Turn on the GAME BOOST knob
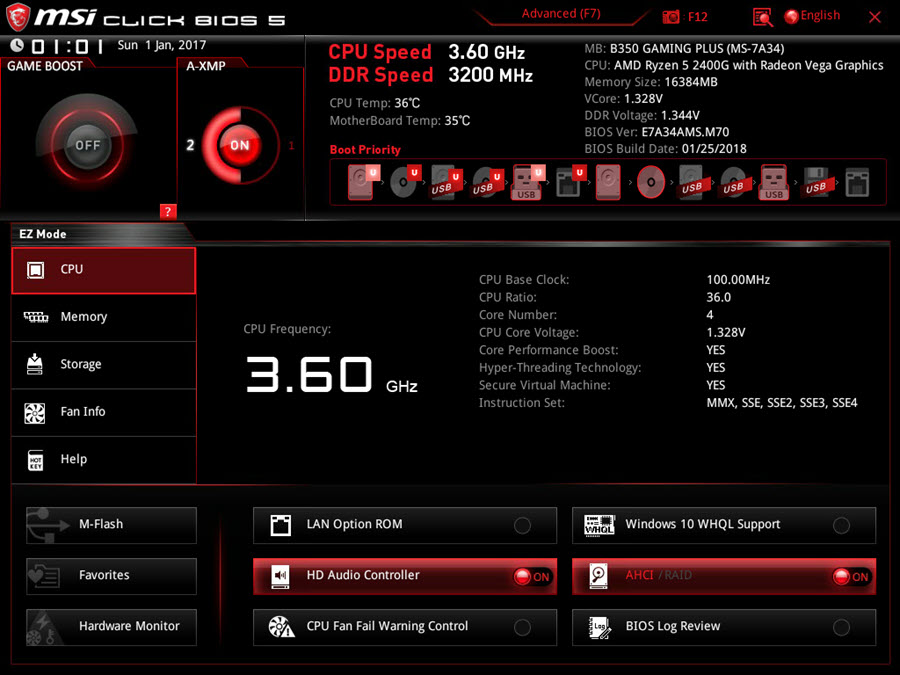900x675 pixels. (88, 145)
